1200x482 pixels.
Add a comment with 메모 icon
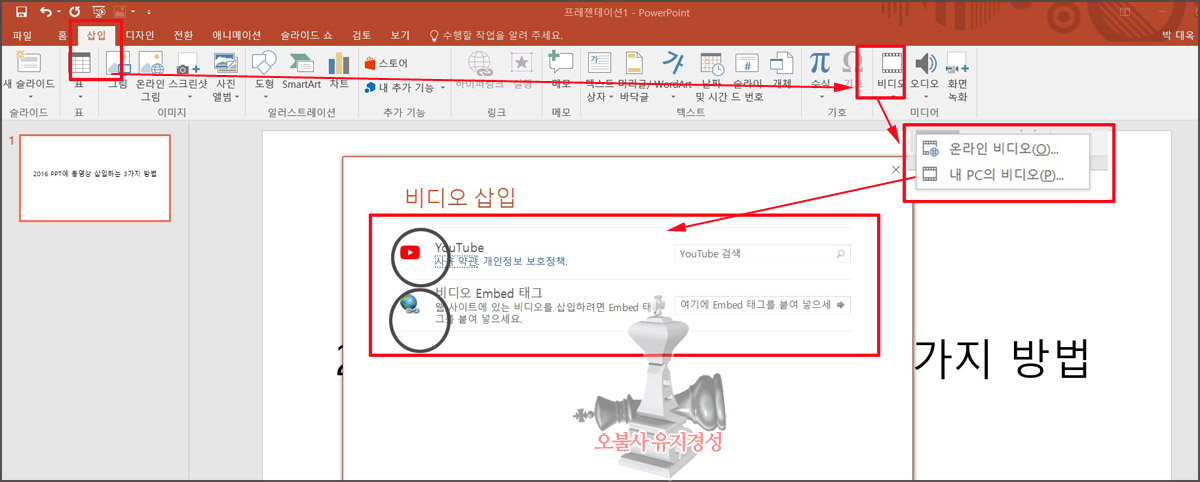(560, 64)
